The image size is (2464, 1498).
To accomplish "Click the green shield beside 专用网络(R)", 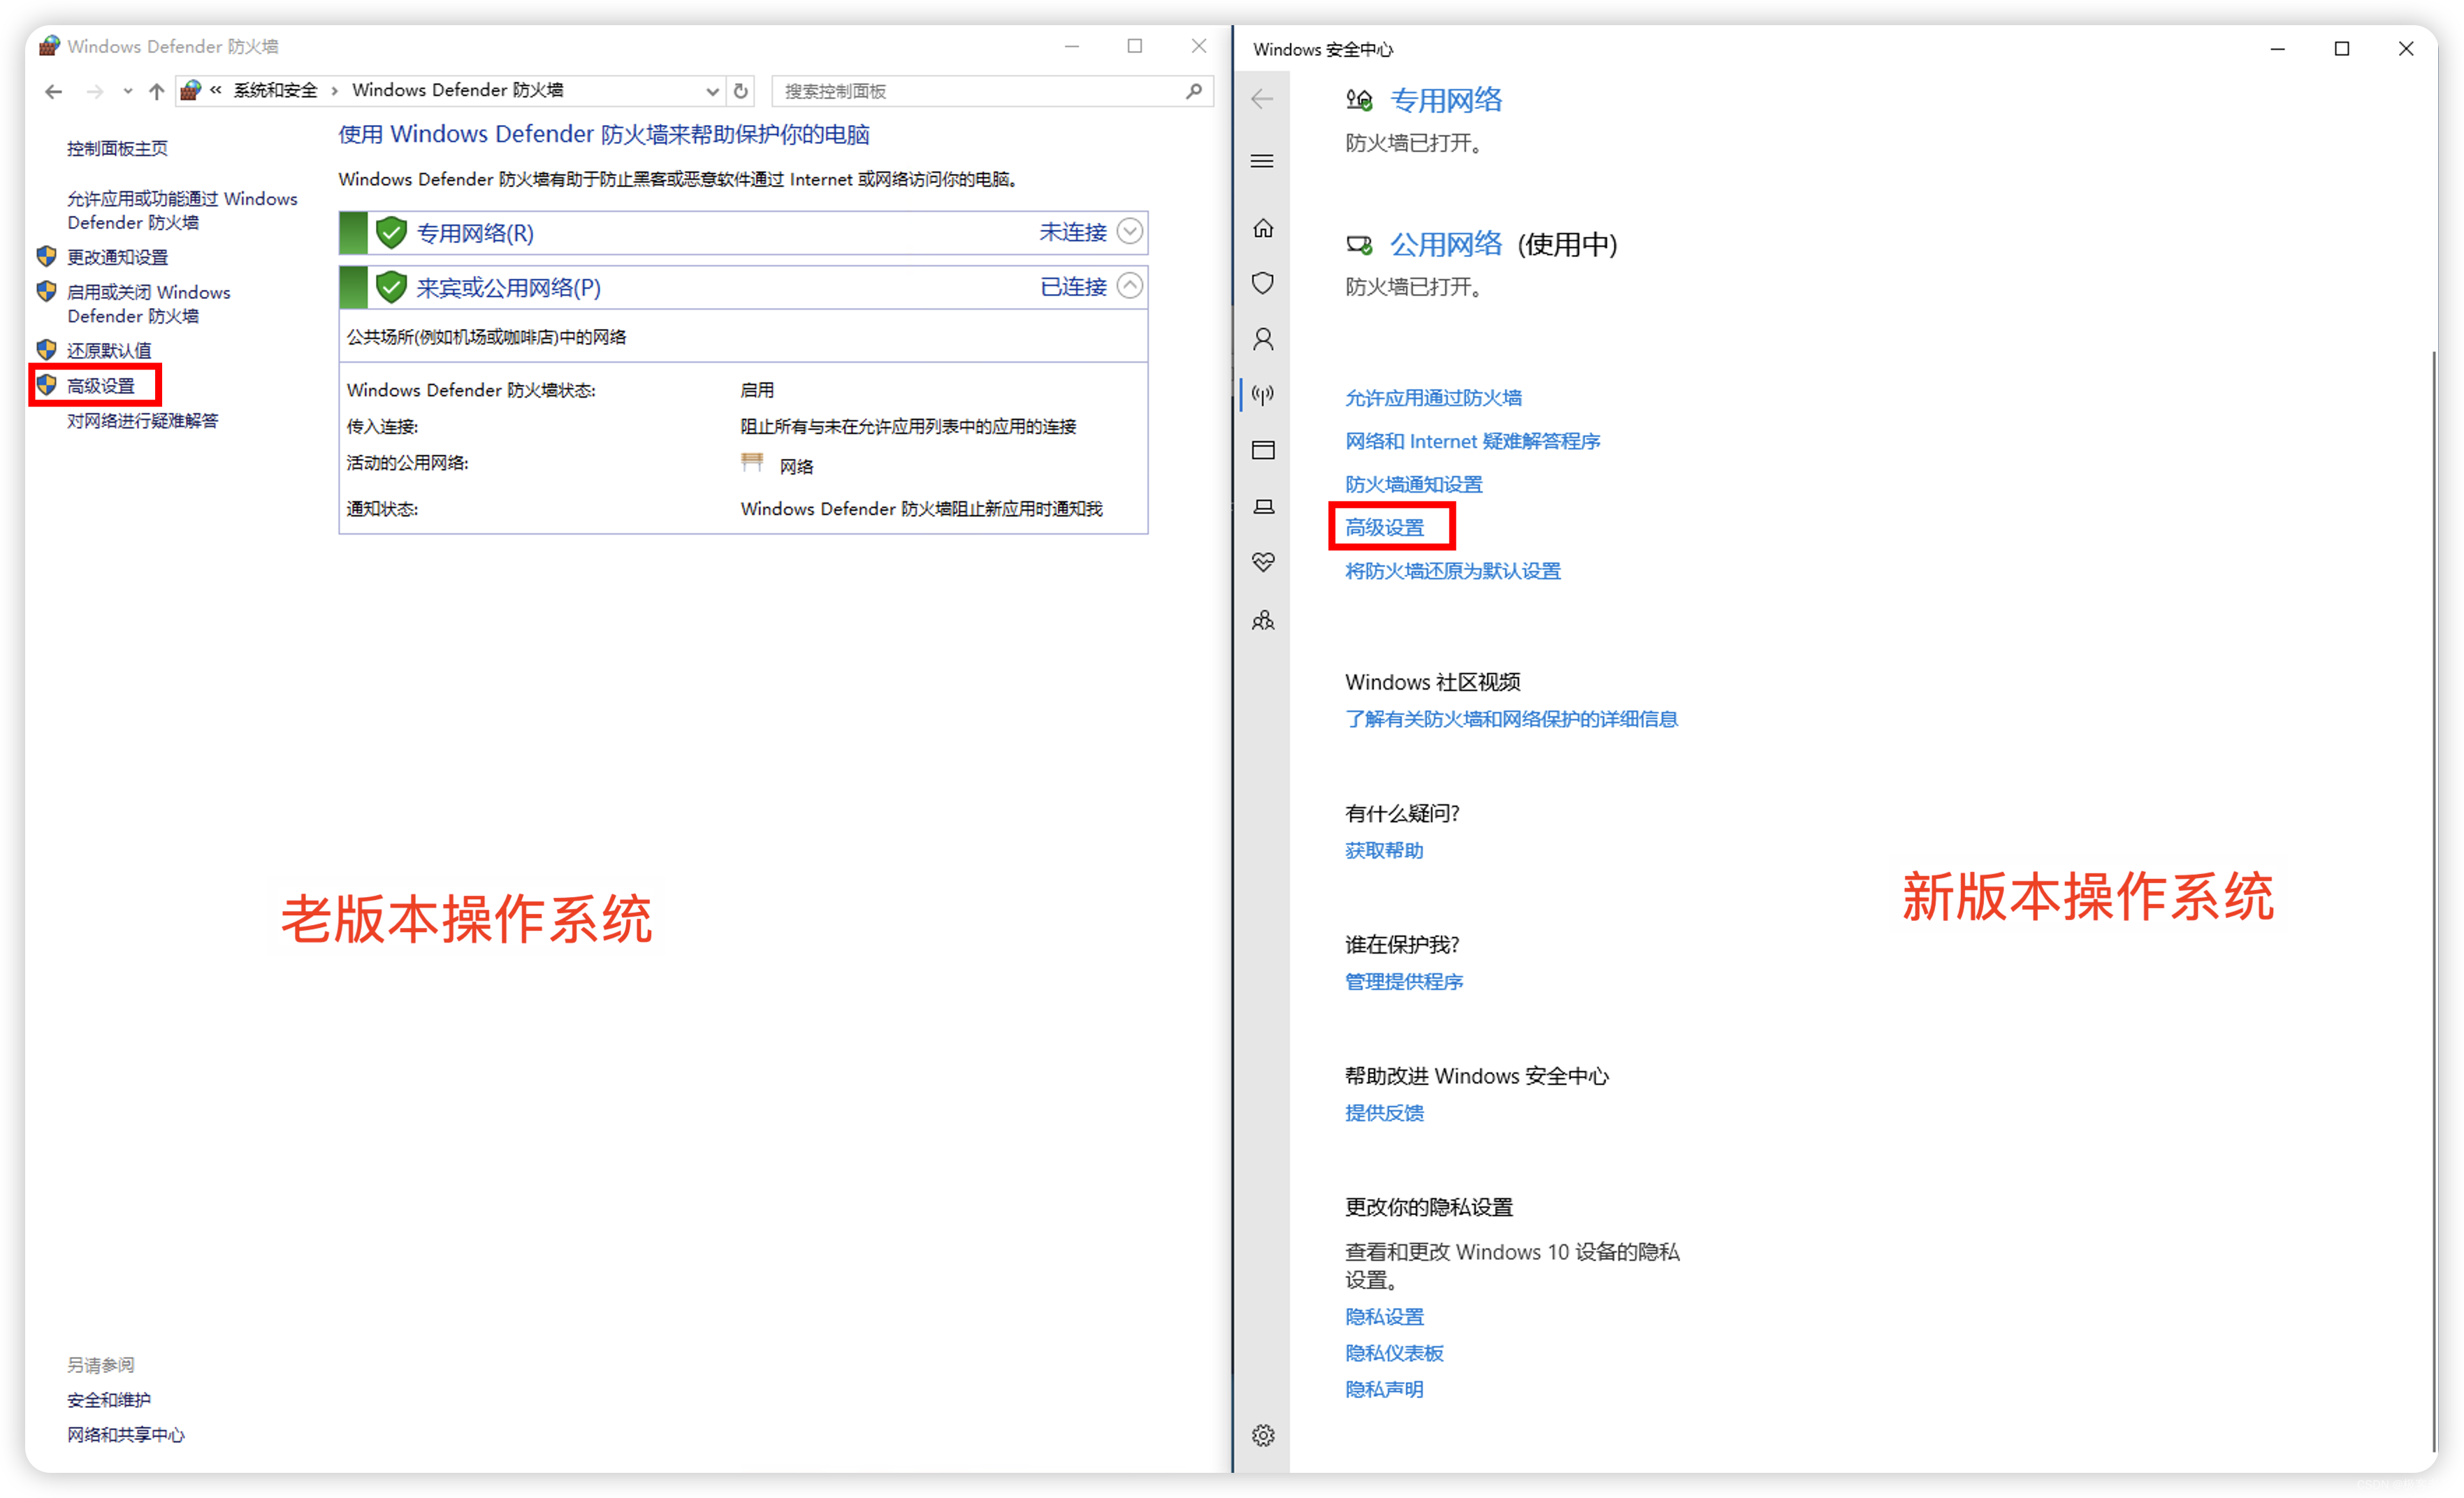I will (391, 233).
